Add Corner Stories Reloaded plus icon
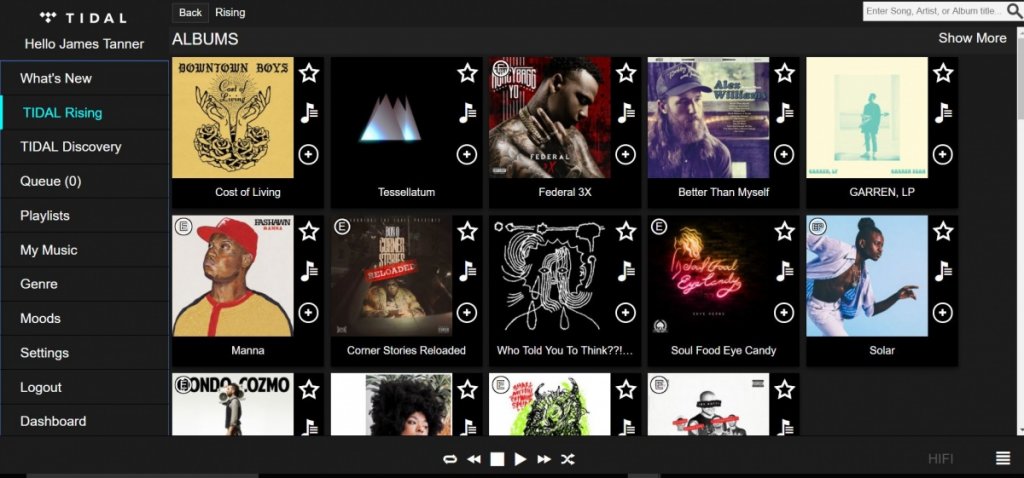The width and height of the screenshot is (1024, 478). (467, 313)
